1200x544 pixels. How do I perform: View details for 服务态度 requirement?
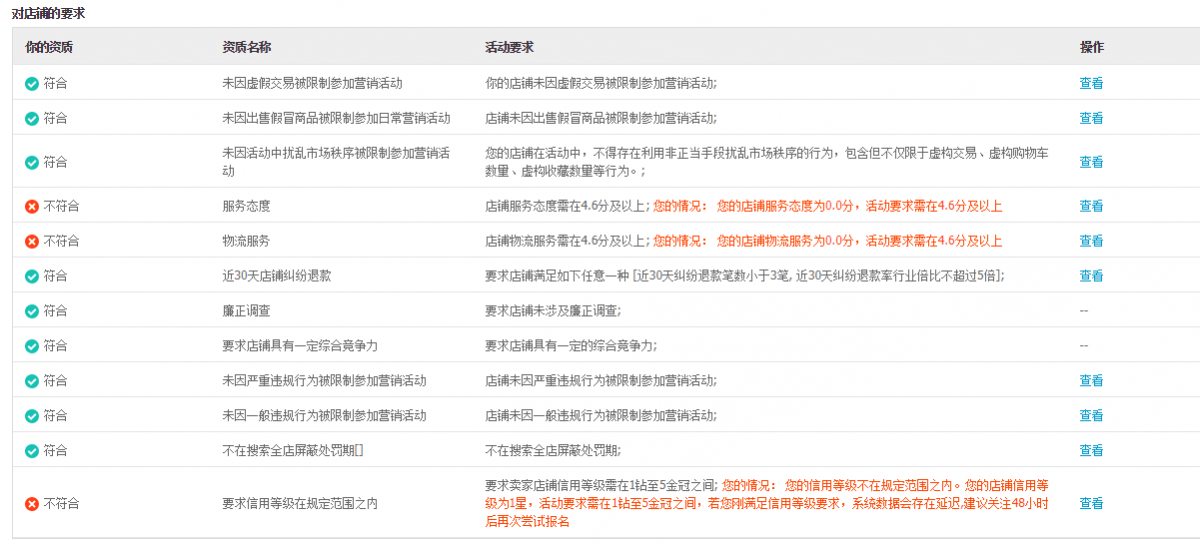(1091, 206)
